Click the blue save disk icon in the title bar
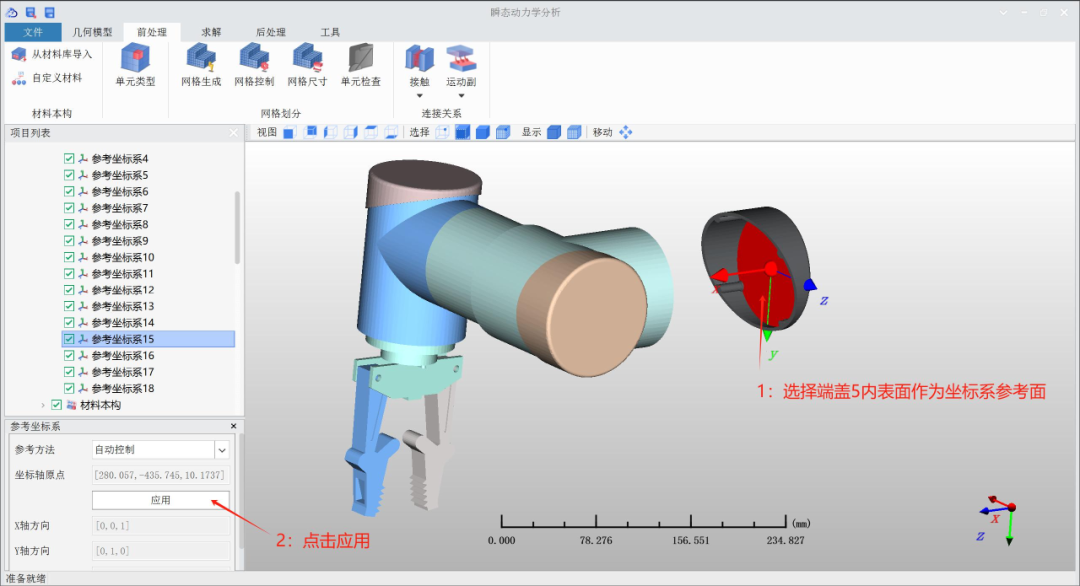This screenshot has width=1080, height=586. click(x=50, y=12)
